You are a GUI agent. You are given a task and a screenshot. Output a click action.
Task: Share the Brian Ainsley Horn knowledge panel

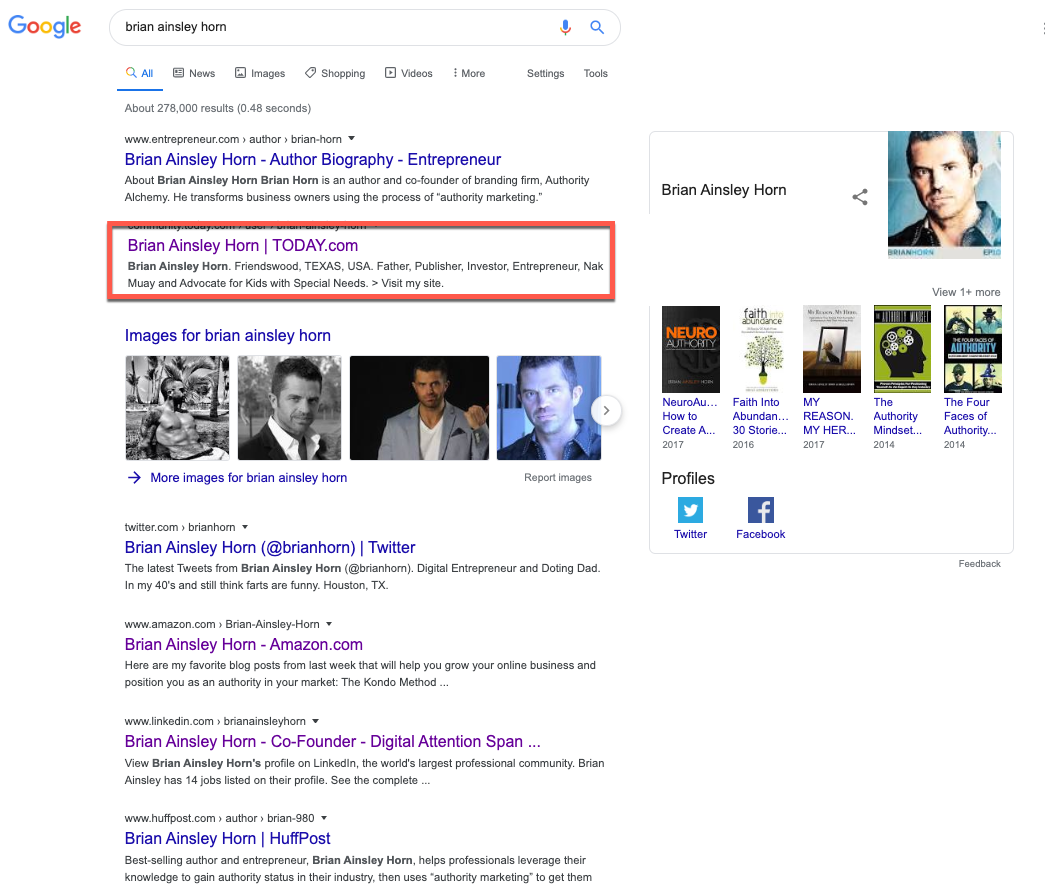click(x=860, y=197)
